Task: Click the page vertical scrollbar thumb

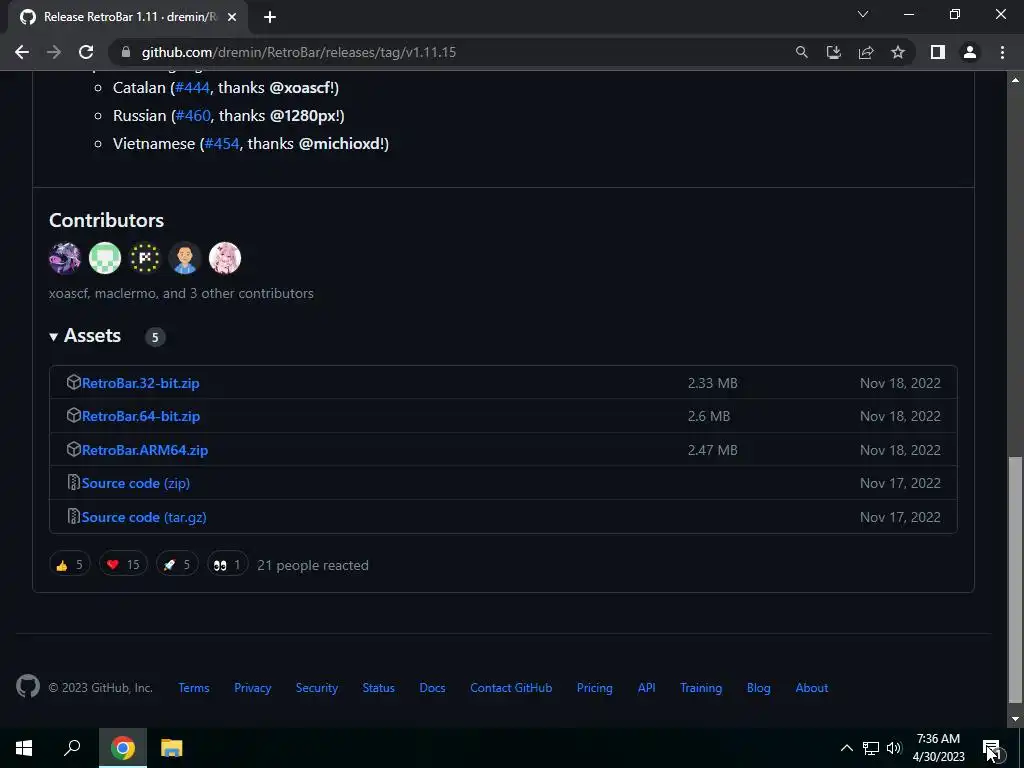Action: [x=1015, y=580]
